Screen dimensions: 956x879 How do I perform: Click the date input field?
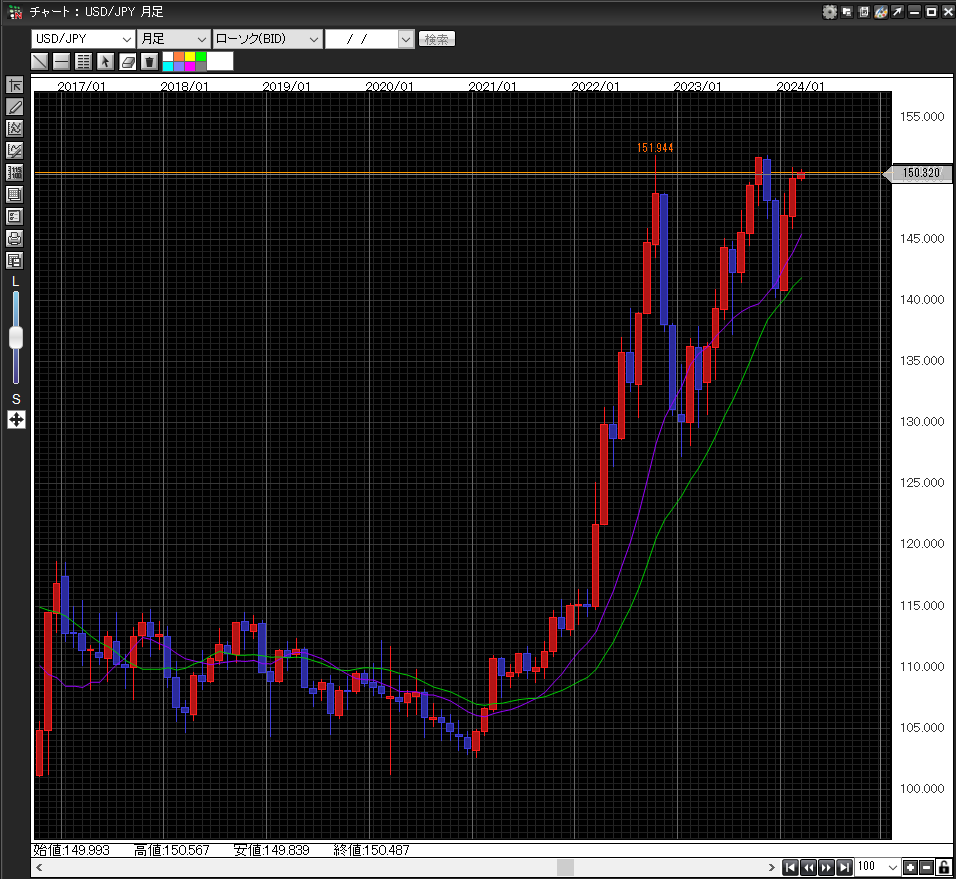(361, 39)
